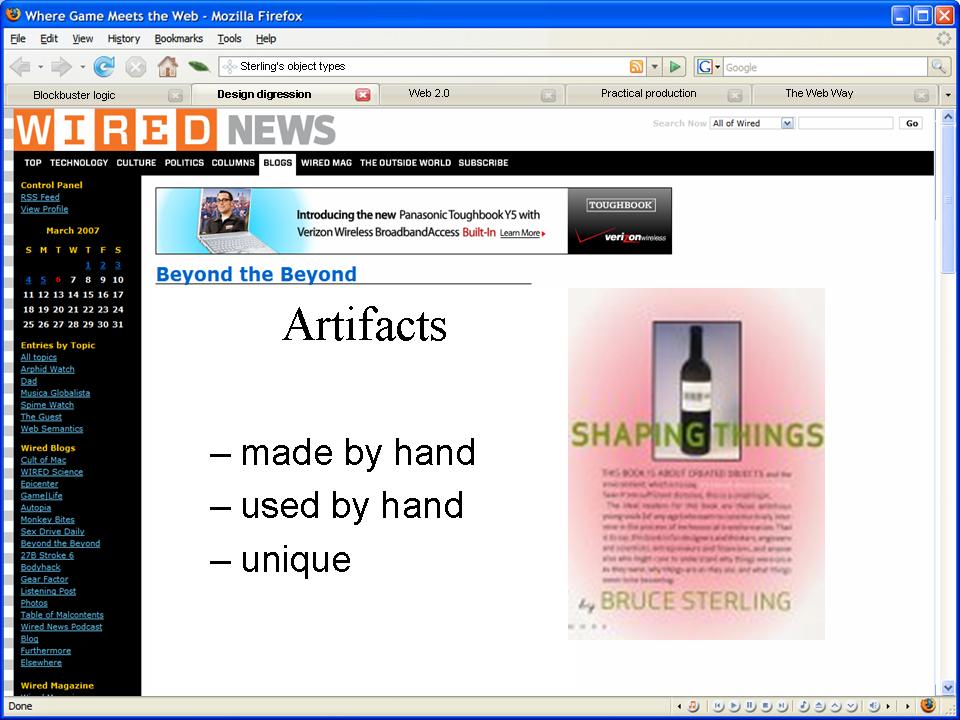The width and height of the screenshot is (960, 720).
Task: Click the green leaf toolbar icon
Action: coord(199,66)
